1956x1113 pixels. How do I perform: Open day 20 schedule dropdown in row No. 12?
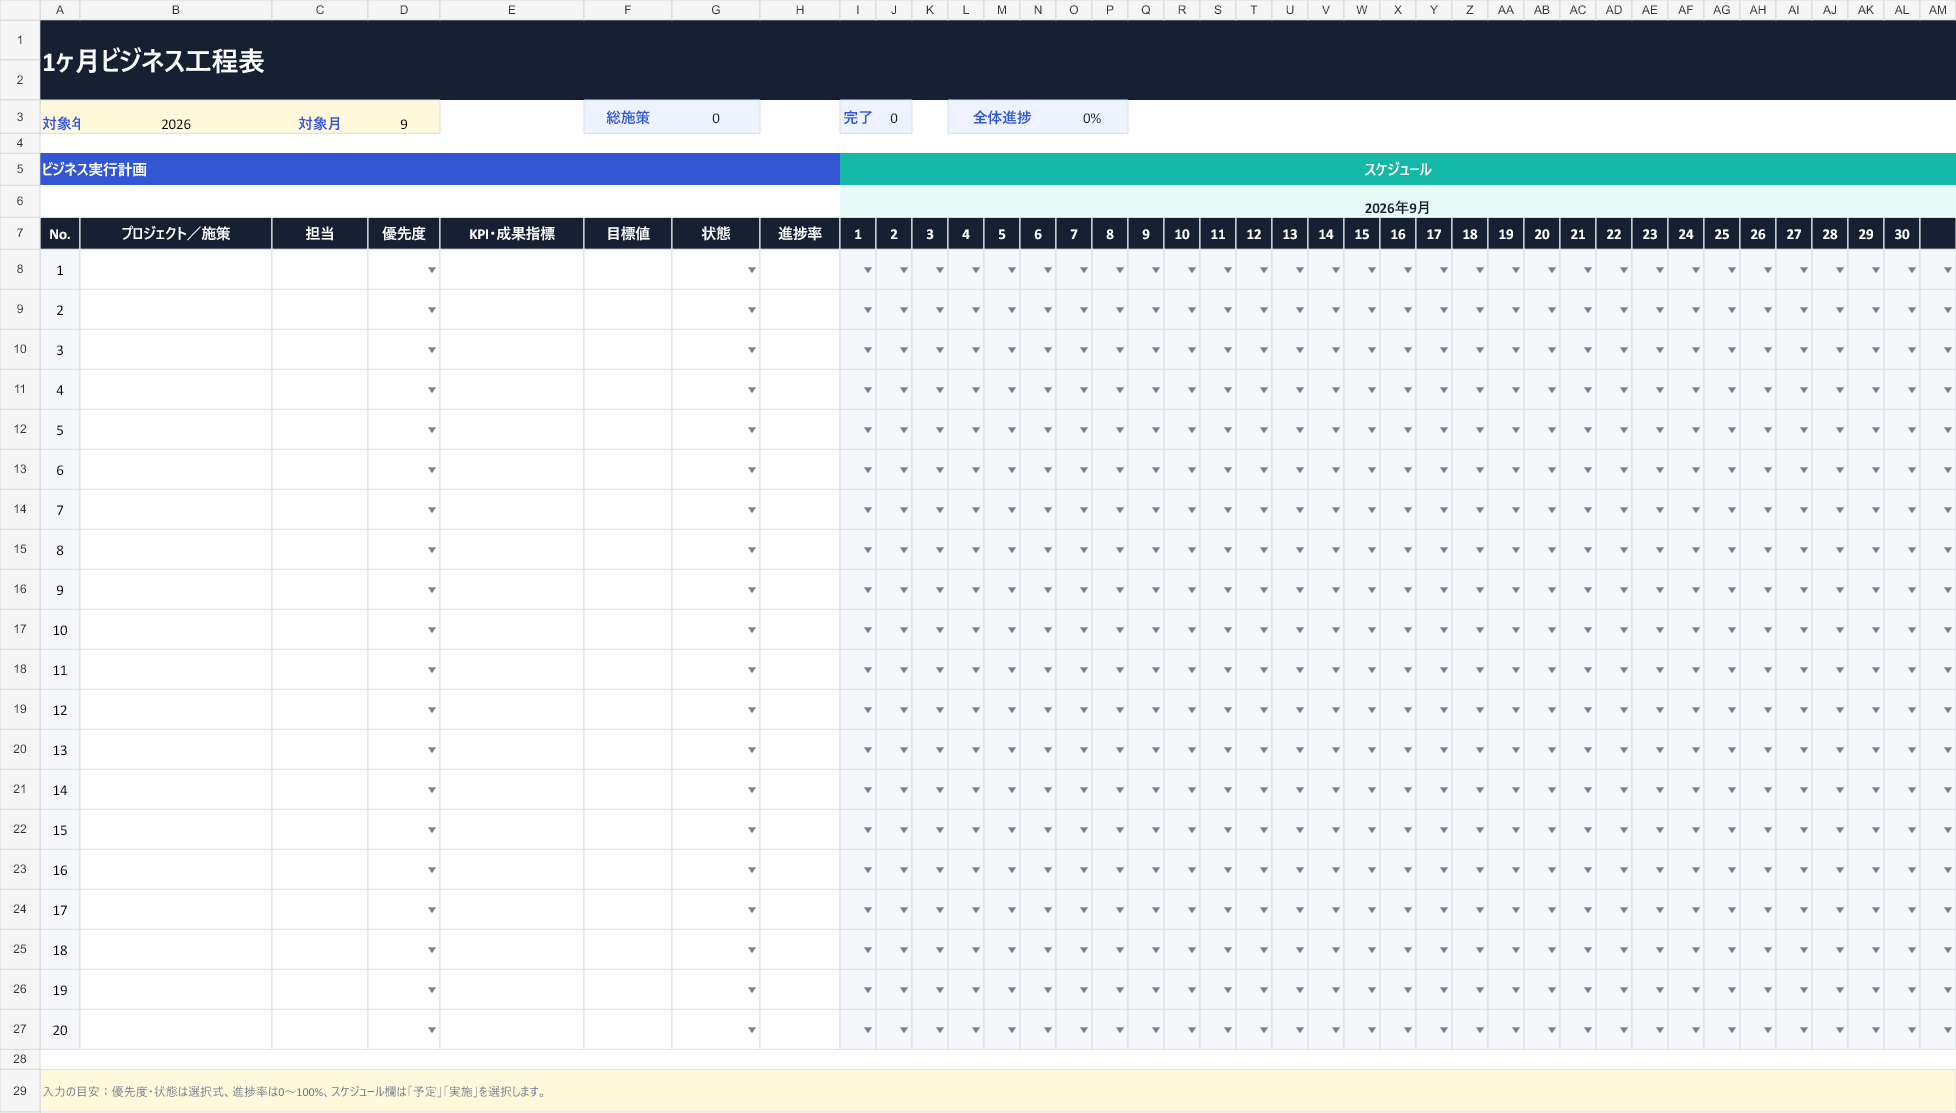pos(1551,710)
